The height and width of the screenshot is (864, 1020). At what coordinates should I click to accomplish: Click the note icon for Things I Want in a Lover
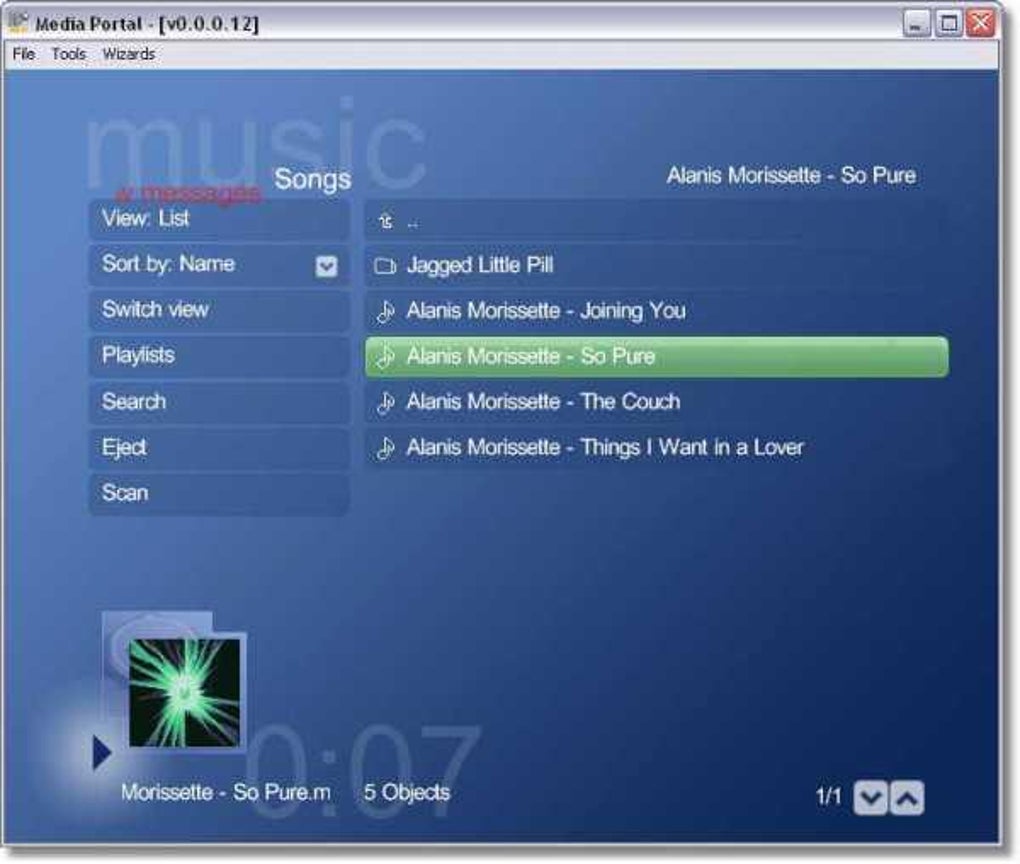(x=385, y=448)
